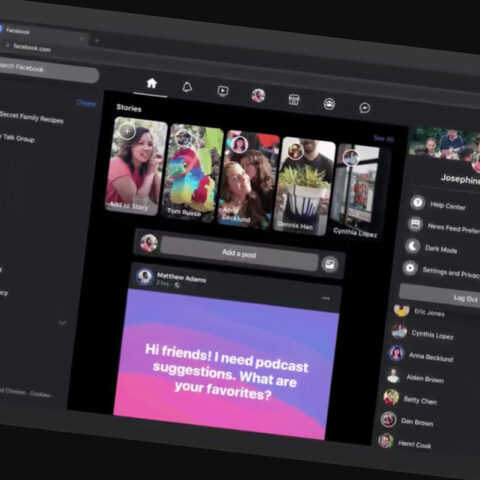
Task: Open the Watch video icon
Action: point(223,91)
